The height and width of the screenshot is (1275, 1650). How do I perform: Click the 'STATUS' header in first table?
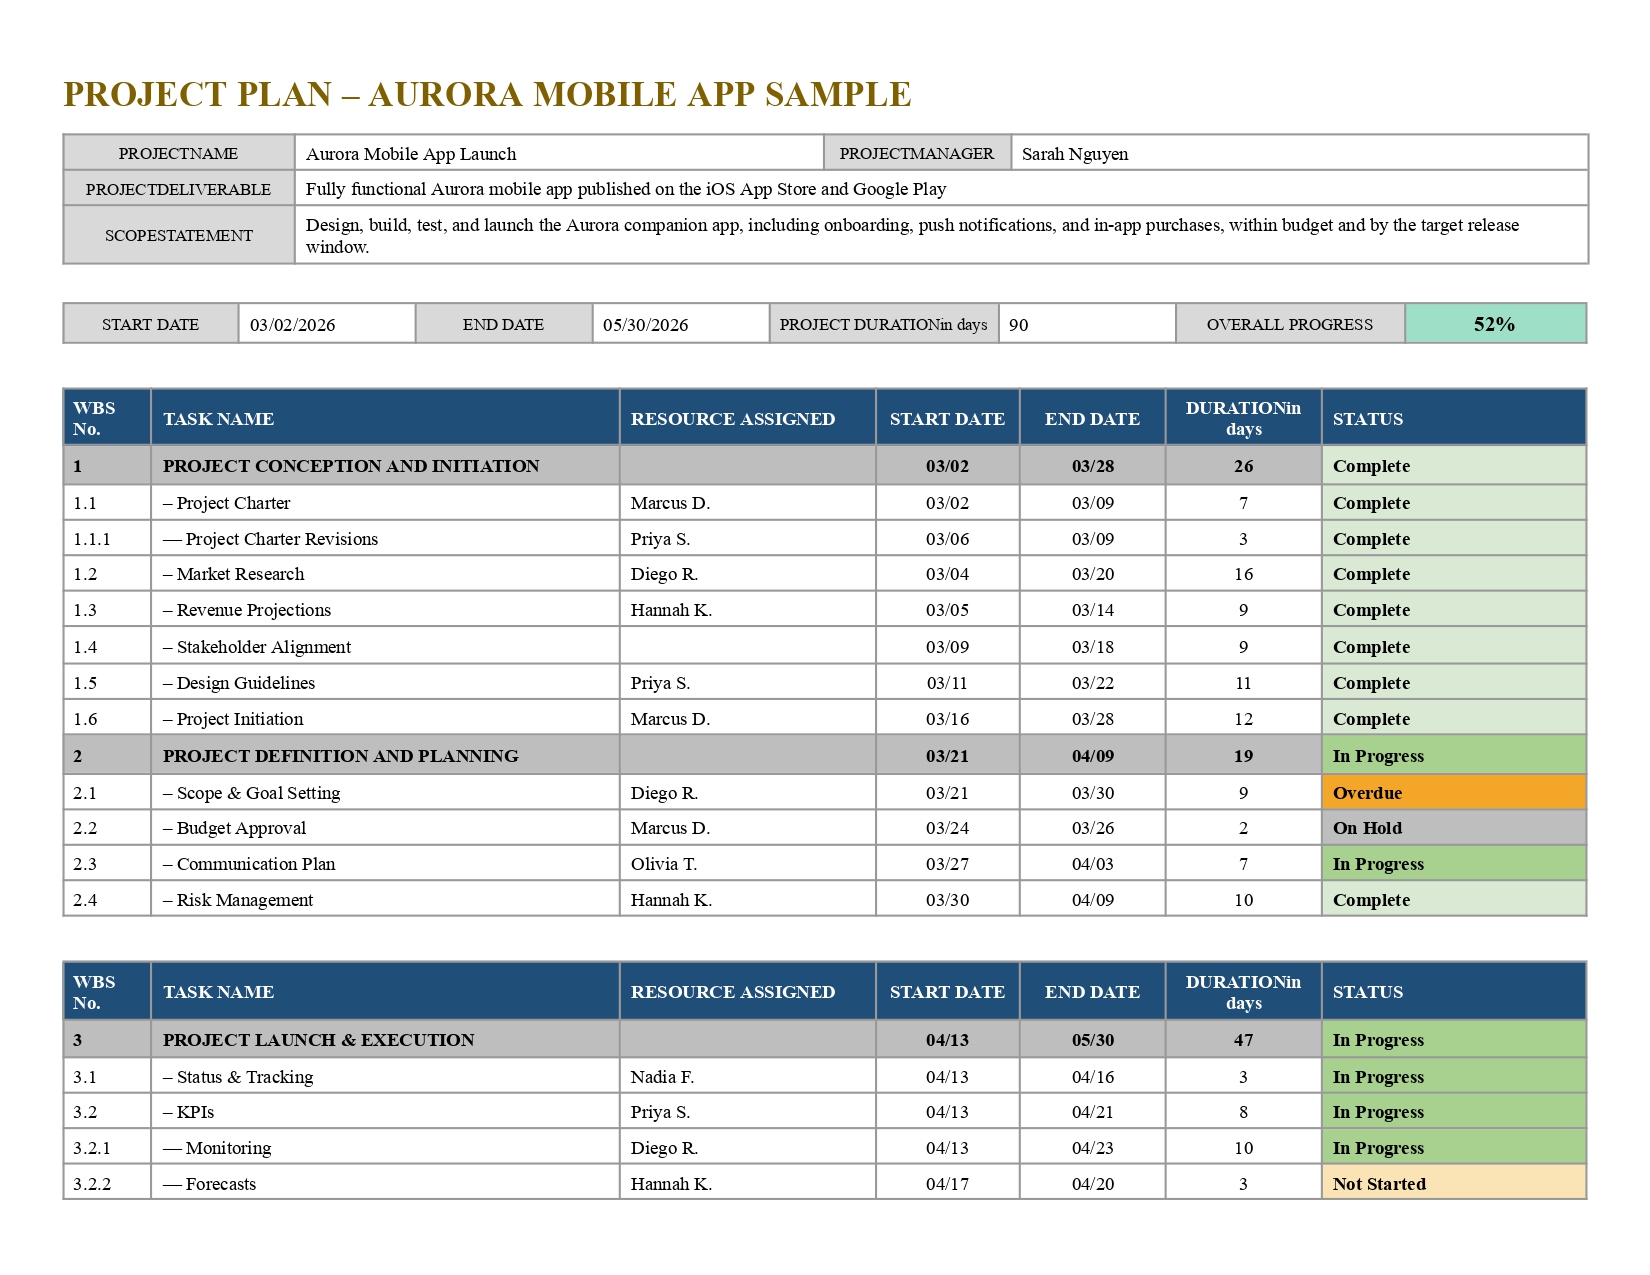(x=1368, y=419)
